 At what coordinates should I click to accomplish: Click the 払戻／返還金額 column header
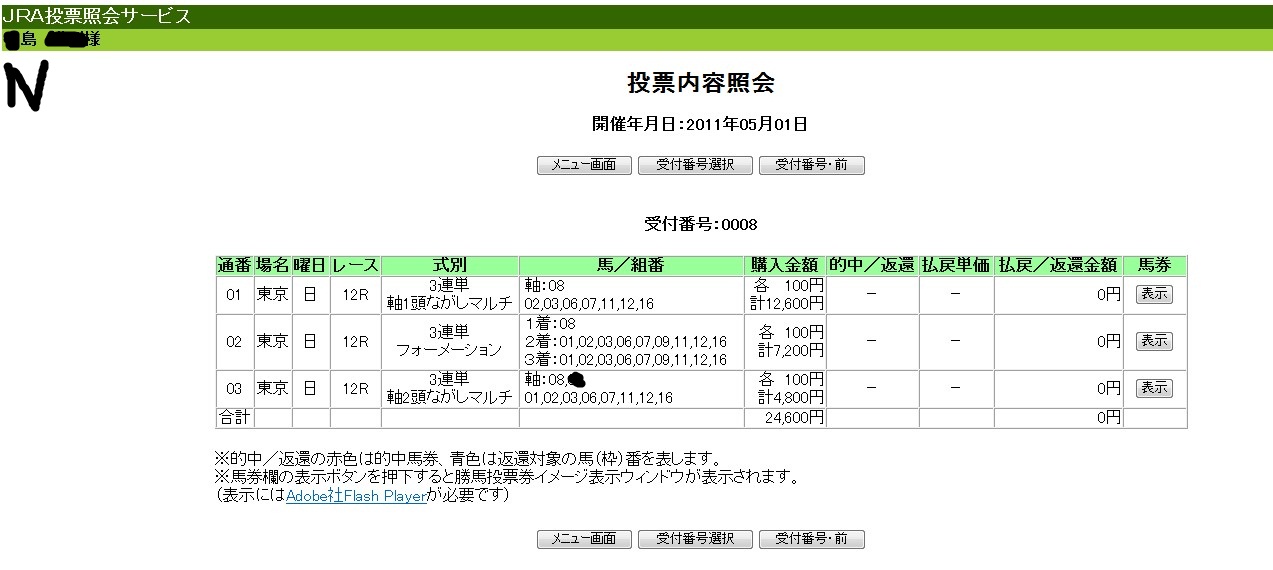(x=1058, y=266)
